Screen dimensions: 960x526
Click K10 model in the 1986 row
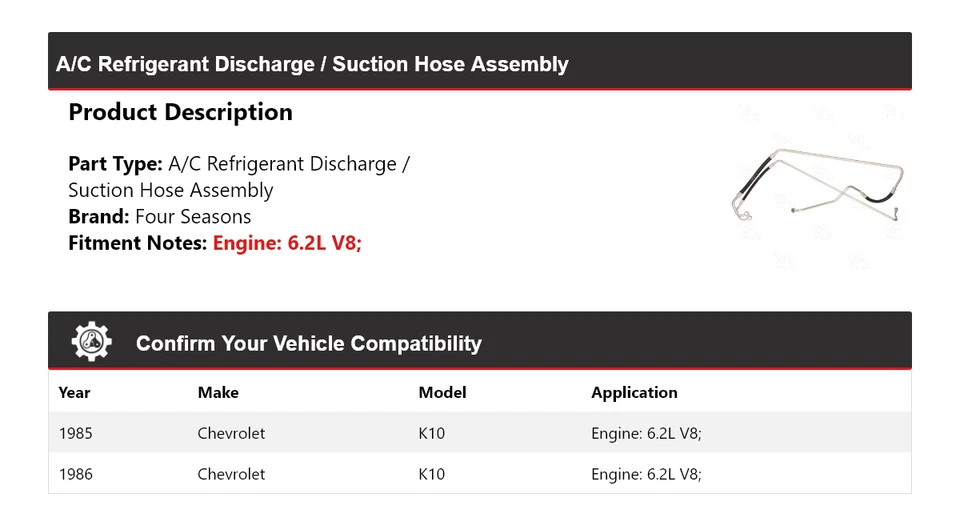point(432,474)
